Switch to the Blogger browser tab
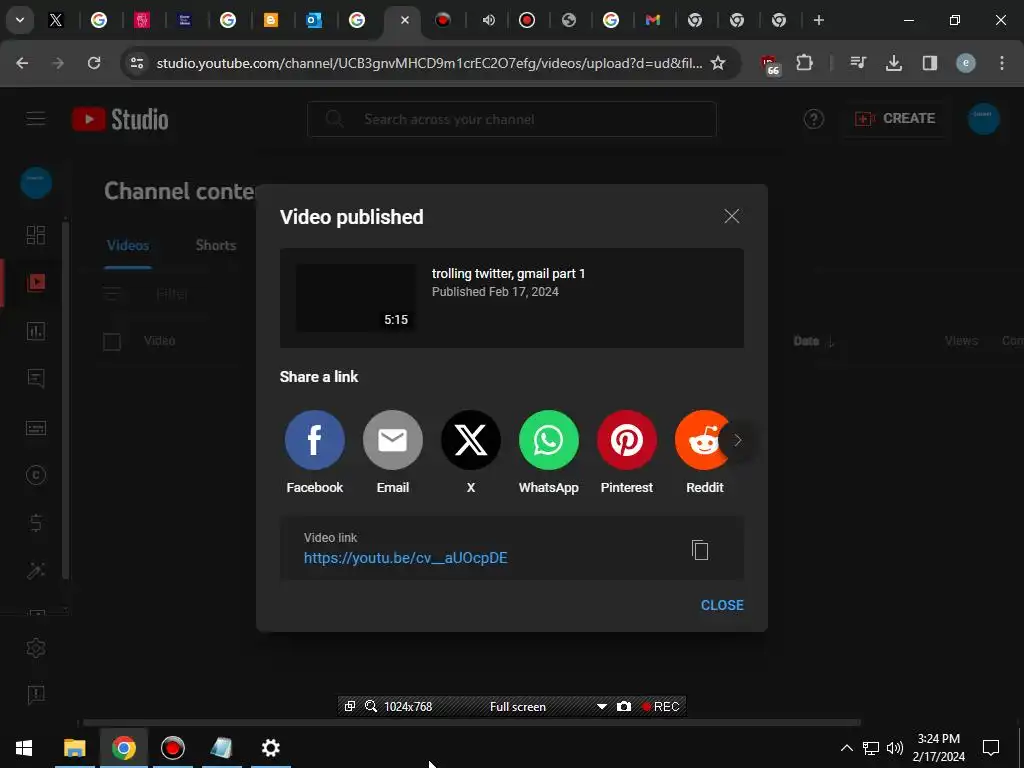1024x768 pixels. [270, 20]
